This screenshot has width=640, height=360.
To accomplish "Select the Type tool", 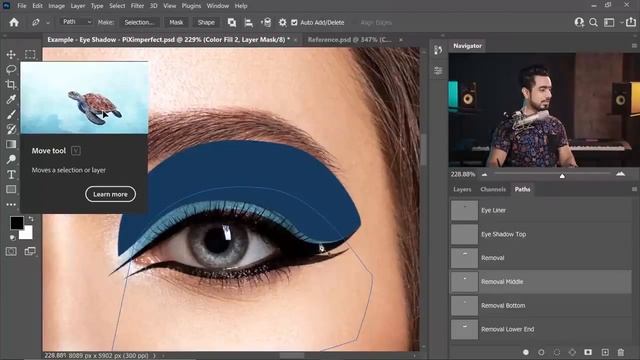I will click(x=11, y=174).
